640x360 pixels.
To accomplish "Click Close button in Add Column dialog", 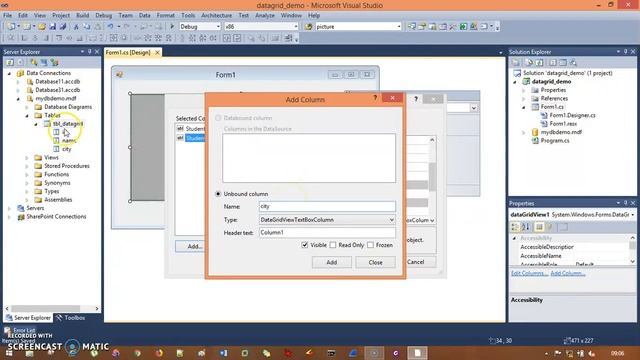I will pos(375,262).
